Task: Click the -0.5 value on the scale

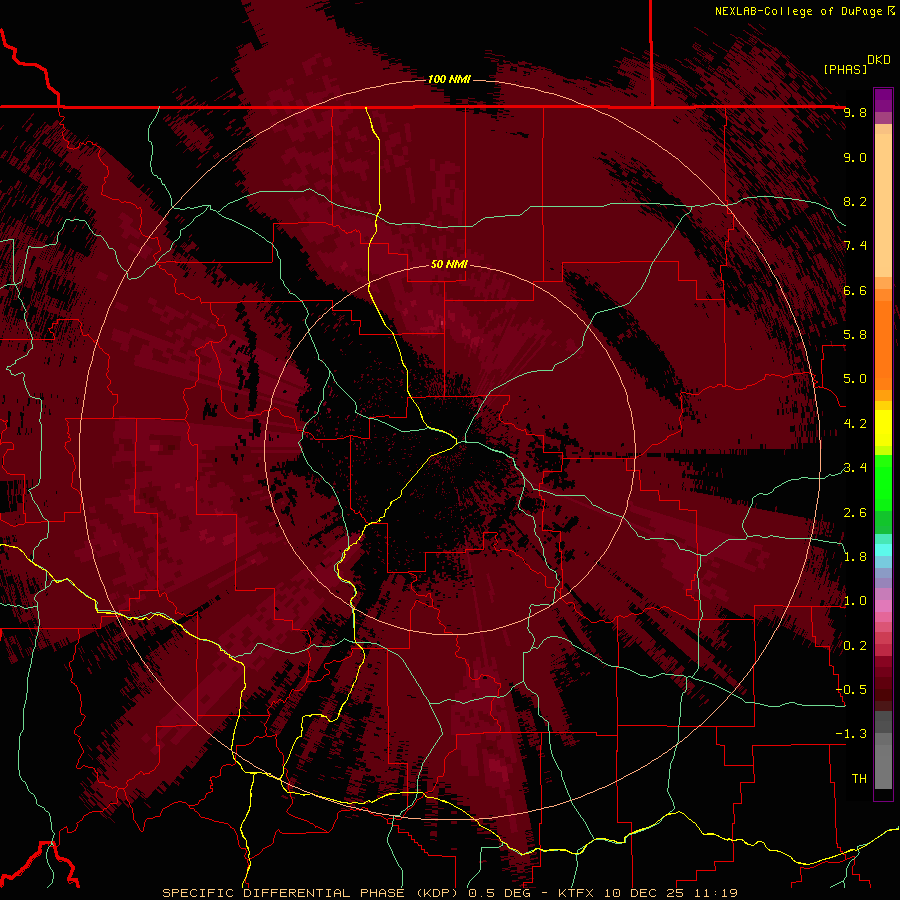Action: [x=851, y=690]
